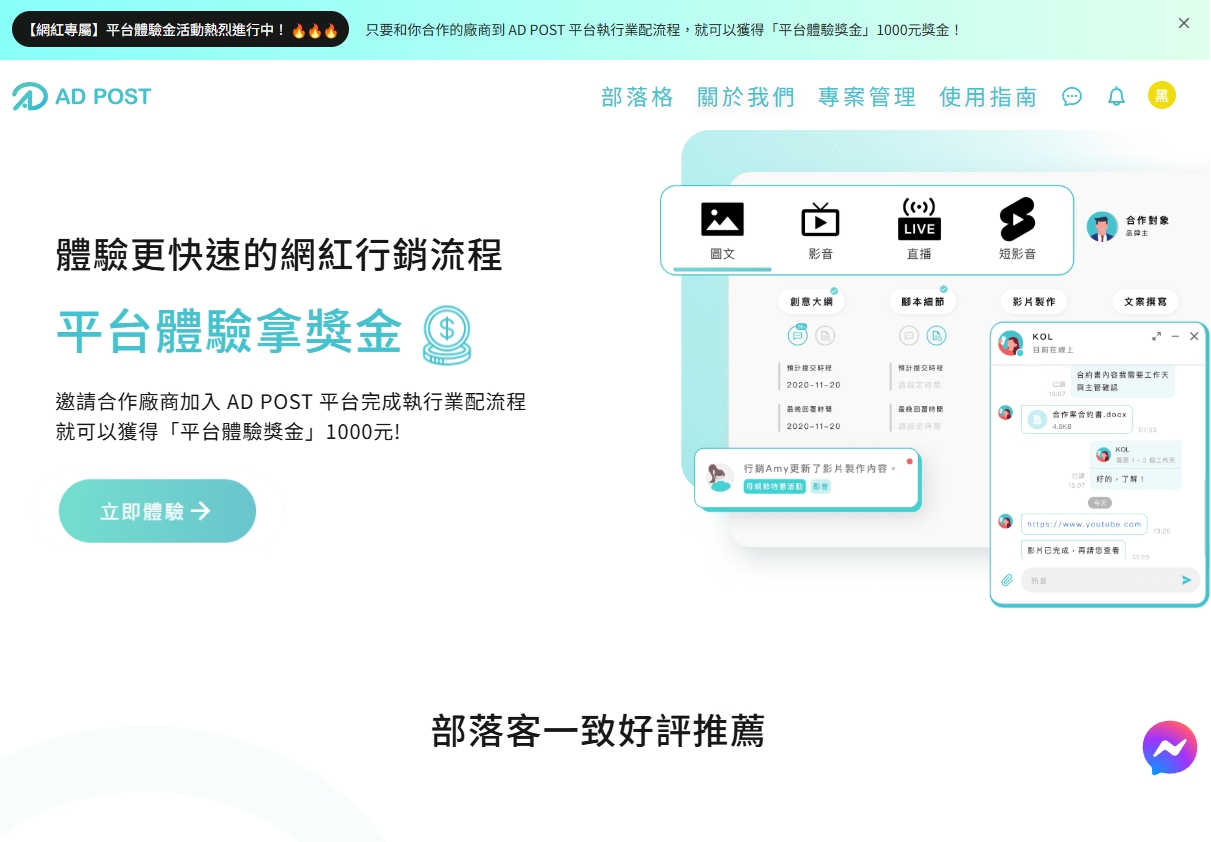
Task: Open the 合作案合約書.docx file icon
Action: click(x=1037, y=420)
